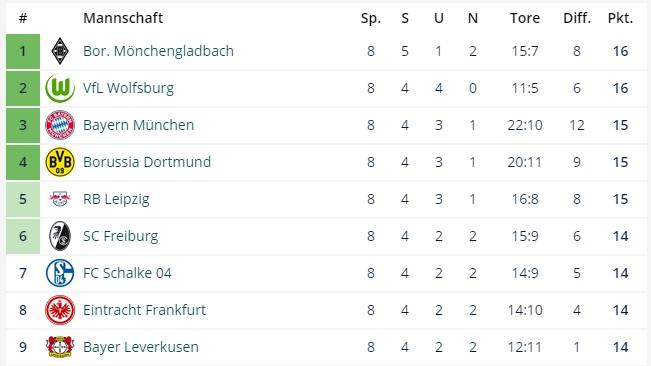Image resolution: width=651 pixels, height=366 pixels.
Task: Open the Bor. Mönchengladbach team link
Action: click(158, 51)
